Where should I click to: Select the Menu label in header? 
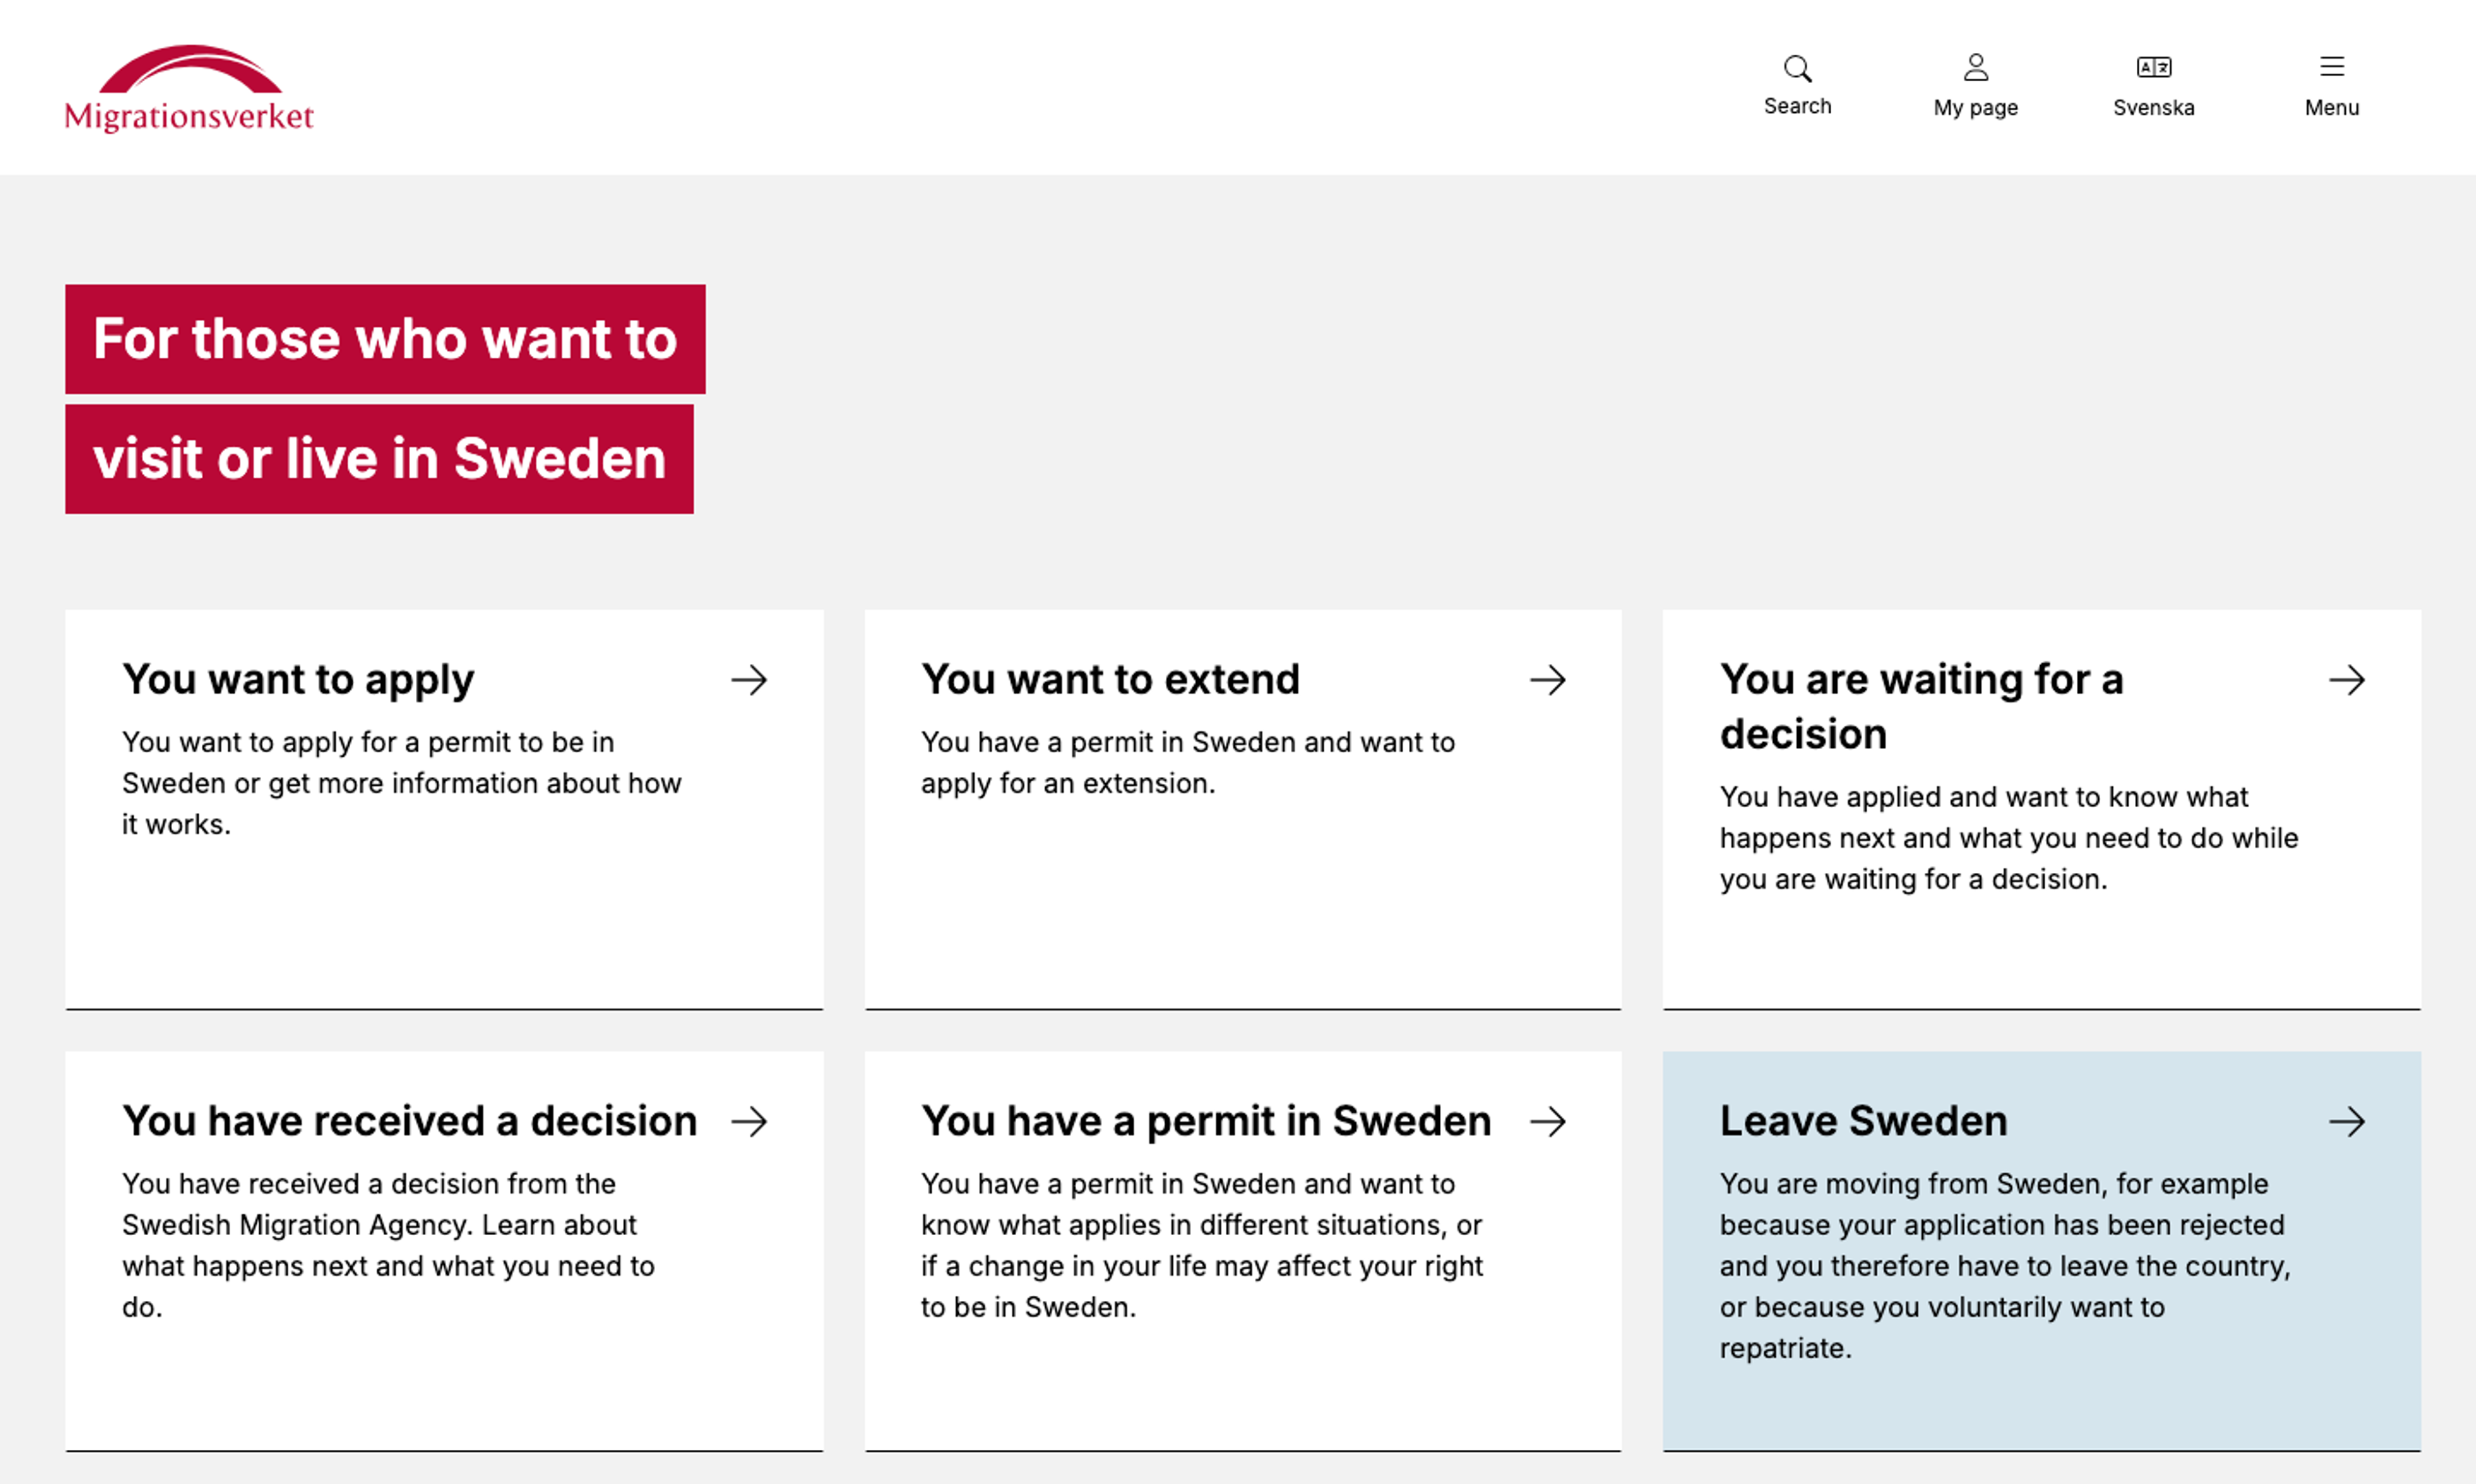(x=2331, y=108)
